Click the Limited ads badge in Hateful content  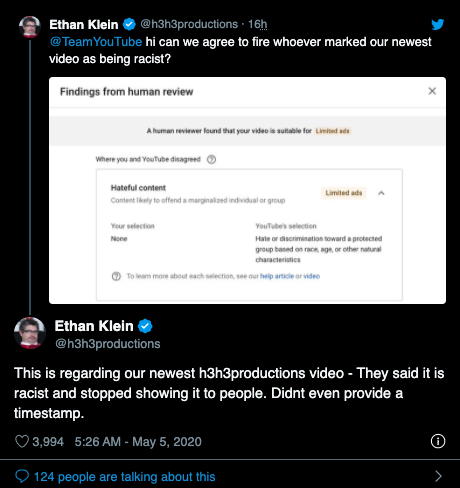point(344,193)
